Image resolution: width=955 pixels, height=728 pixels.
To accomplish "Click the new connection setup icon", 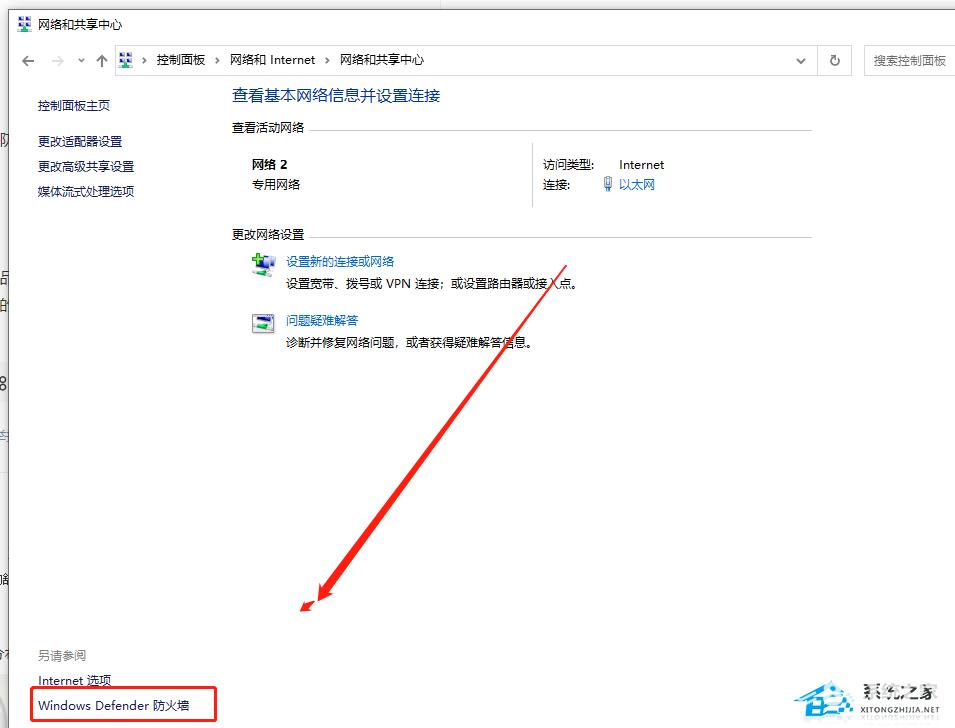I will (x=263, y=265).
